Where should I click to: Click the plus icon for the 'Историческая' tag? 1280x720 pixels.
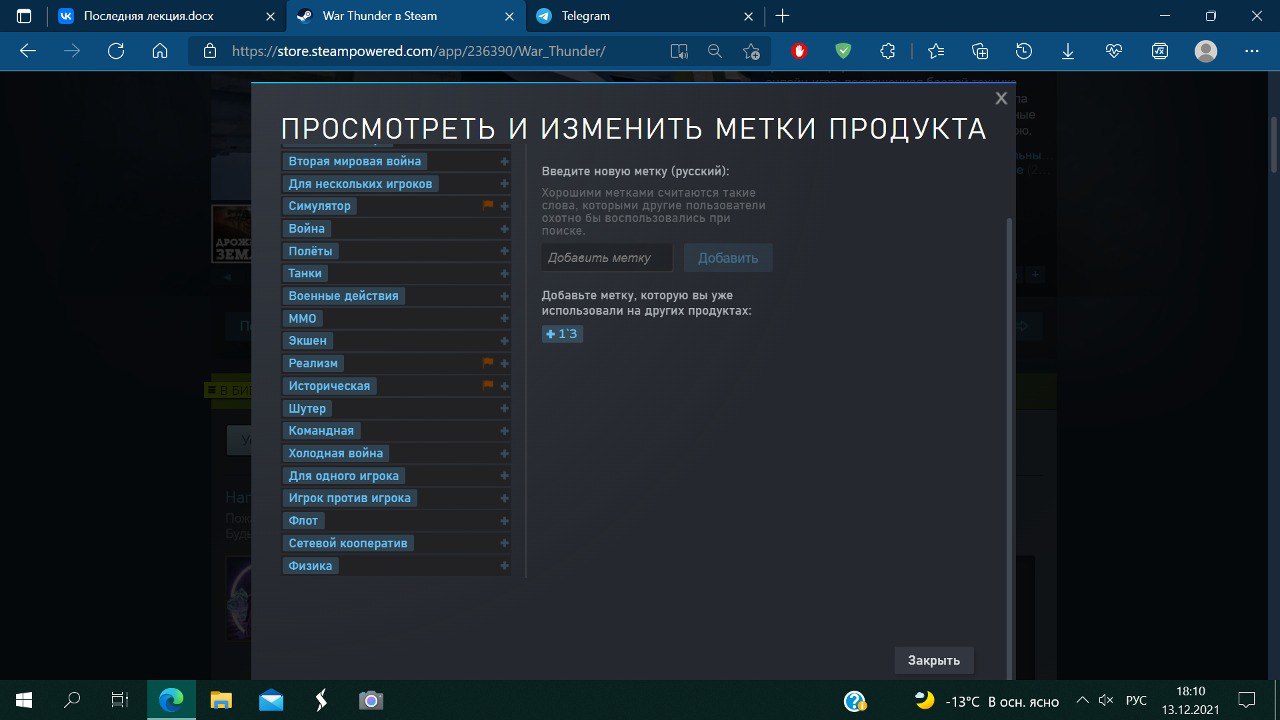[505, 386]
